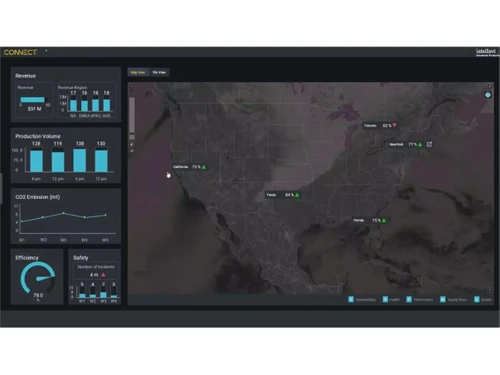The height and width of the screenshot is (375, 500).
Task: Click the 'Revenue Region' chart heading
Action: (x=72, y=87)
